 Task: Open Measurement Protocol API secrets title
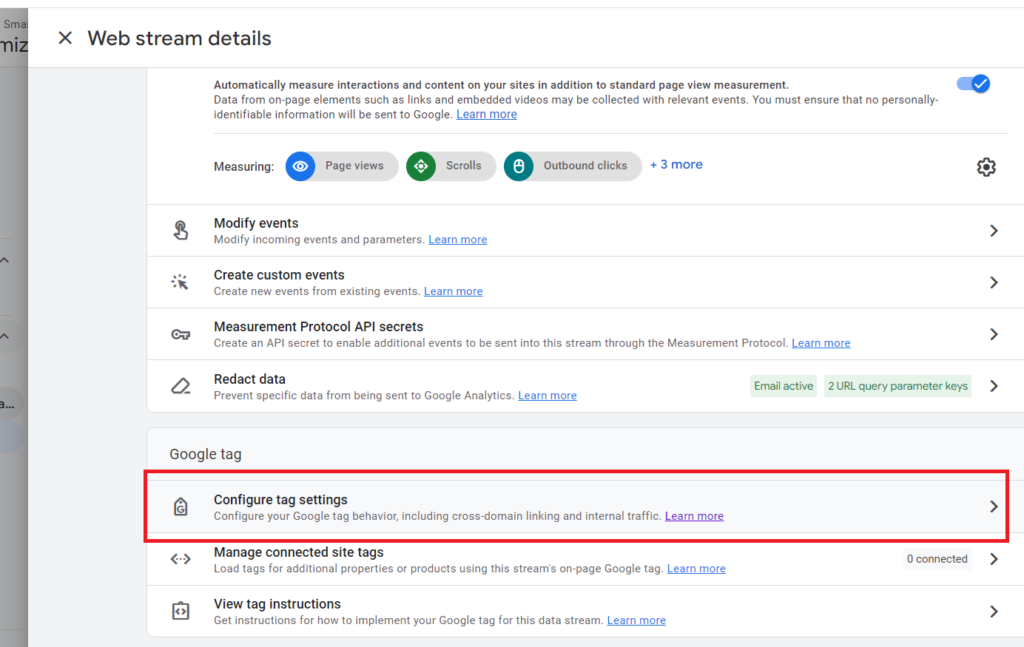(x=318, y=326)
